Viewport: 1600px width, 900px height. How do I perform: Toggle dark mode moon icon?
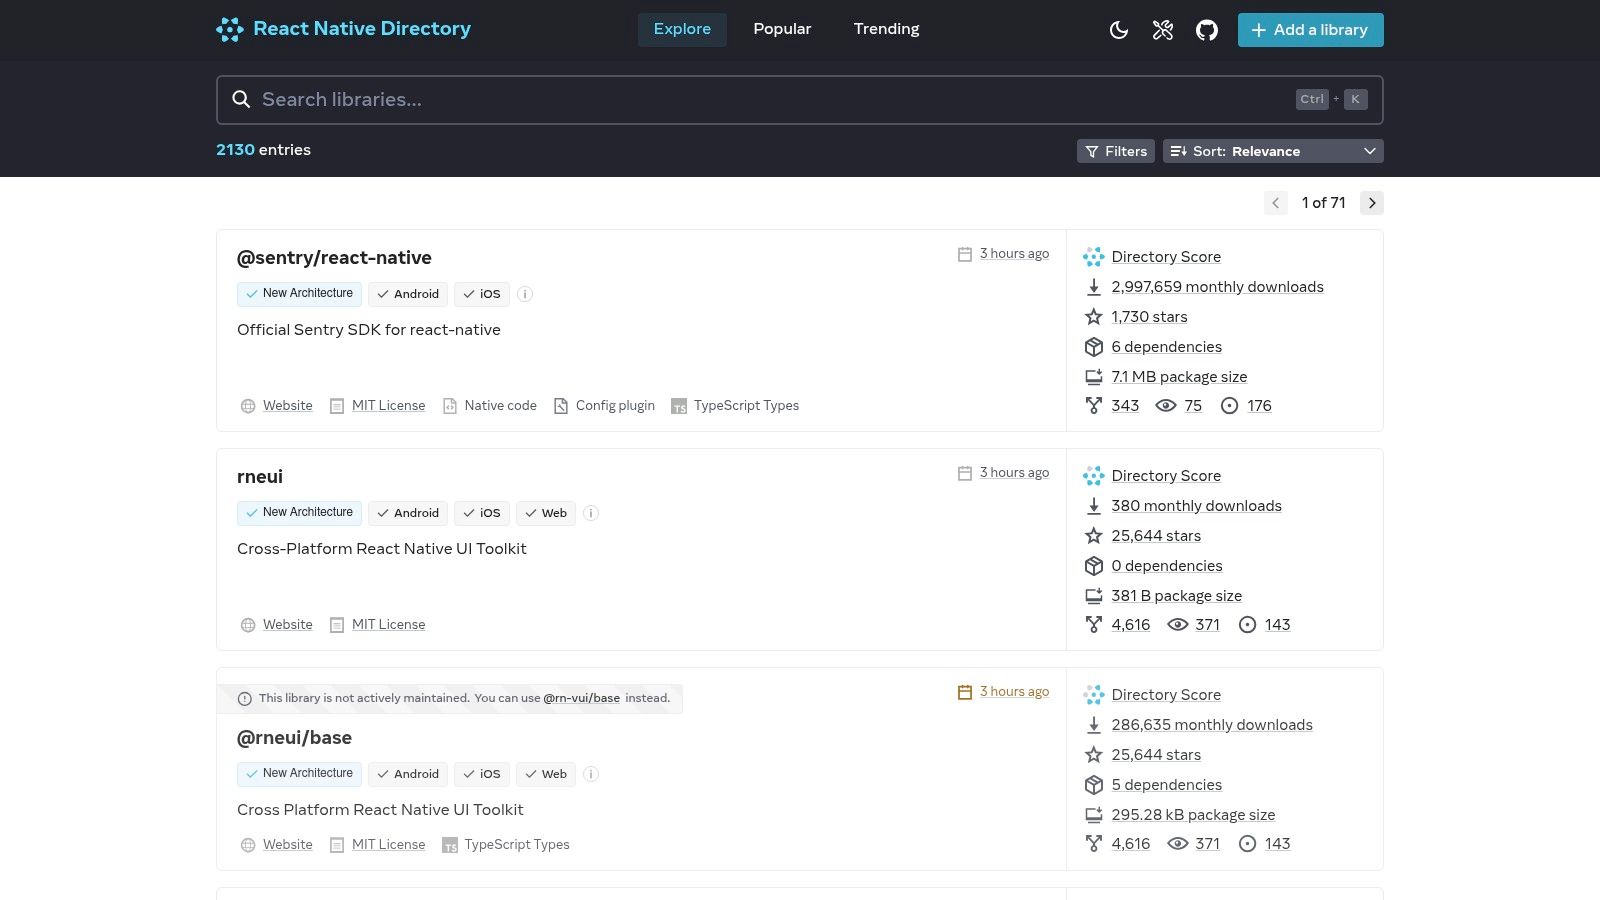(x=1119, y=30)
